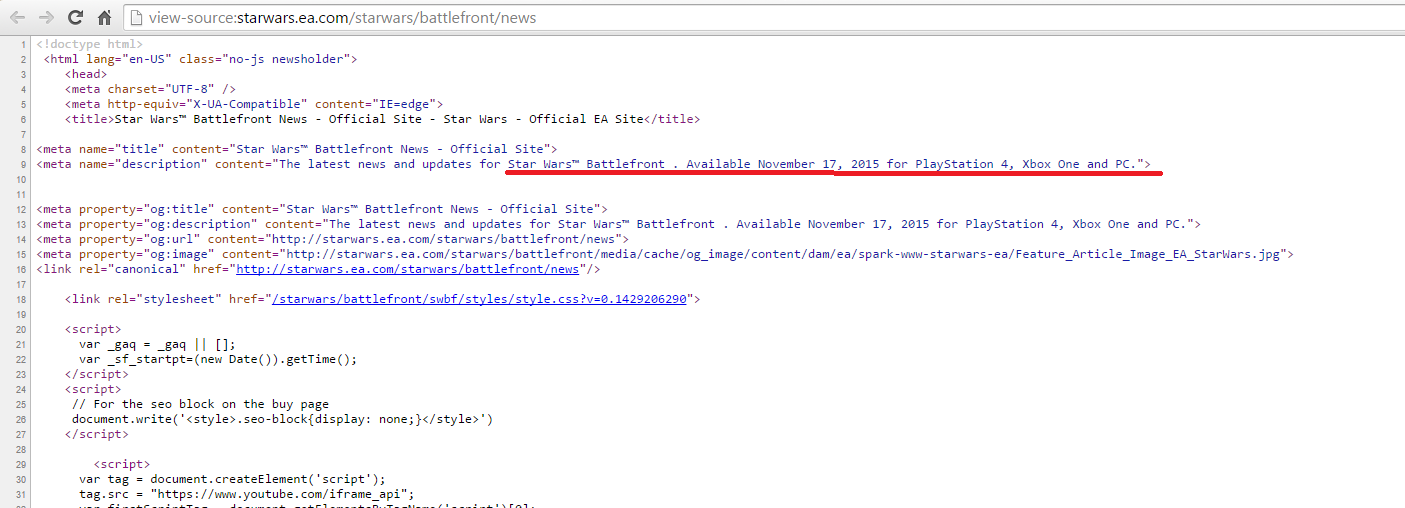Open the style.css stylesheet link
The width and height of the screenshot is (1405, 508).
click(479, 299)
